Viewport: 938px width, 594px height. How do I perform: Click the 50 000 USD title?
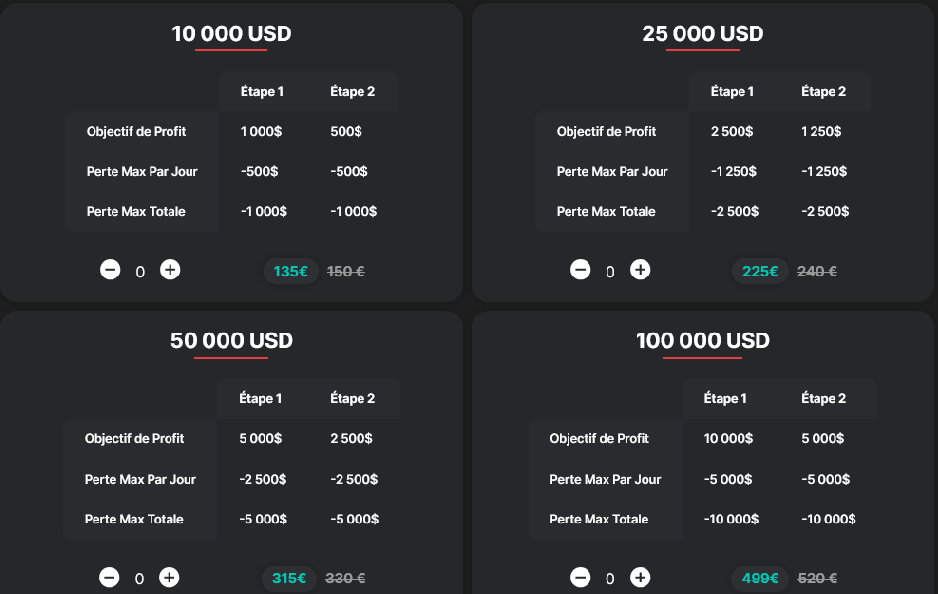click(x=231, y=340)
